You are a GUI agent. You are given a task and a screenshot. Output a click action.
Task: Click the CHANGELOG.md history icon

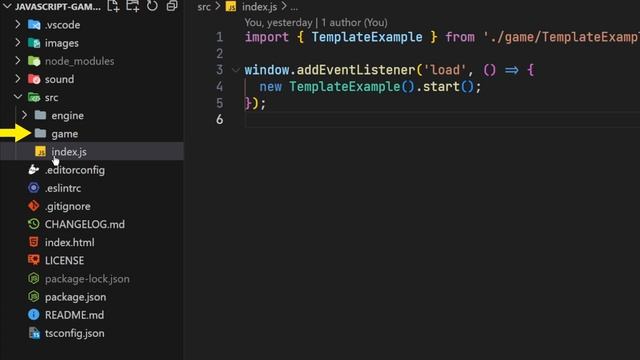pyautogui.click(x=34, y=224)
